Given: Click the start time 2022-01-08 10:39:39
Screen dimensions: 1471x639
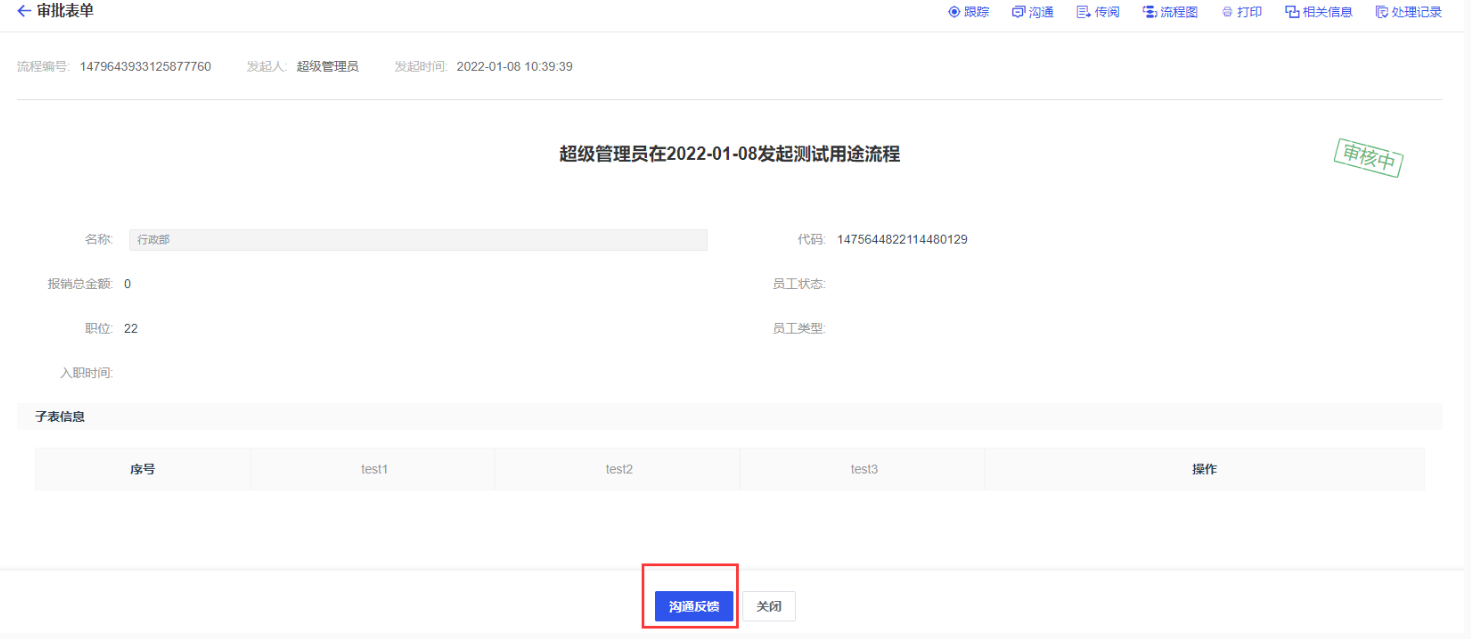Looking at the screenshot, I should (514, 67).
